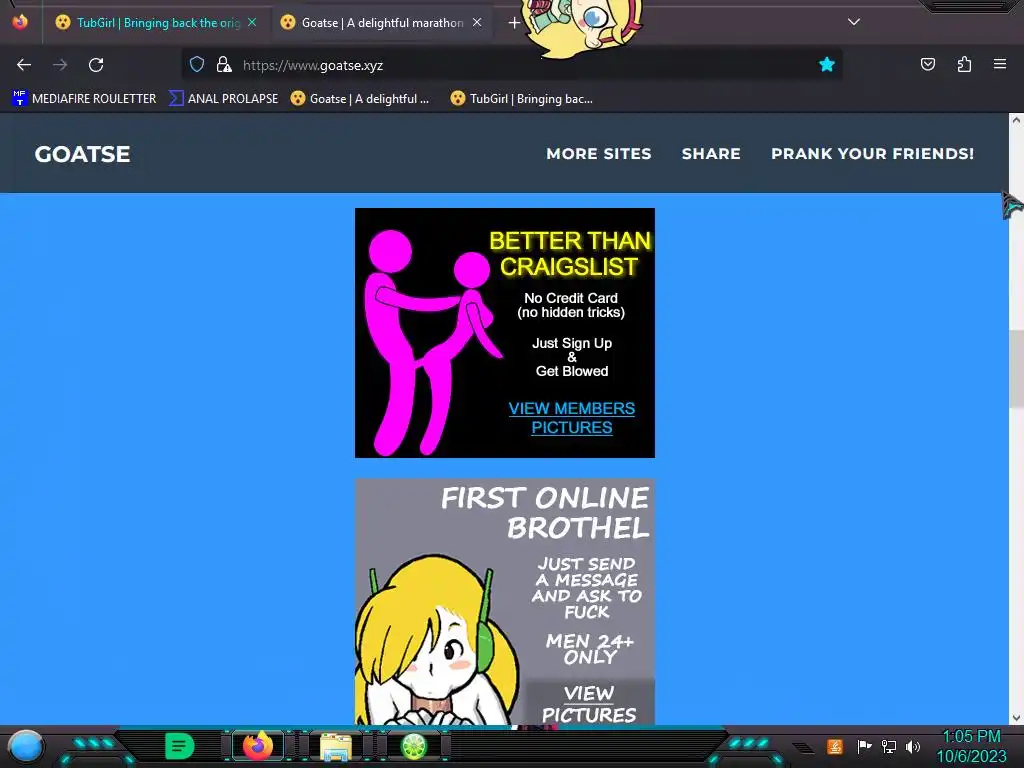Open the green notes app in taskbar
1024x768 pixels.
pyautogui.click(x=180, y=746)
